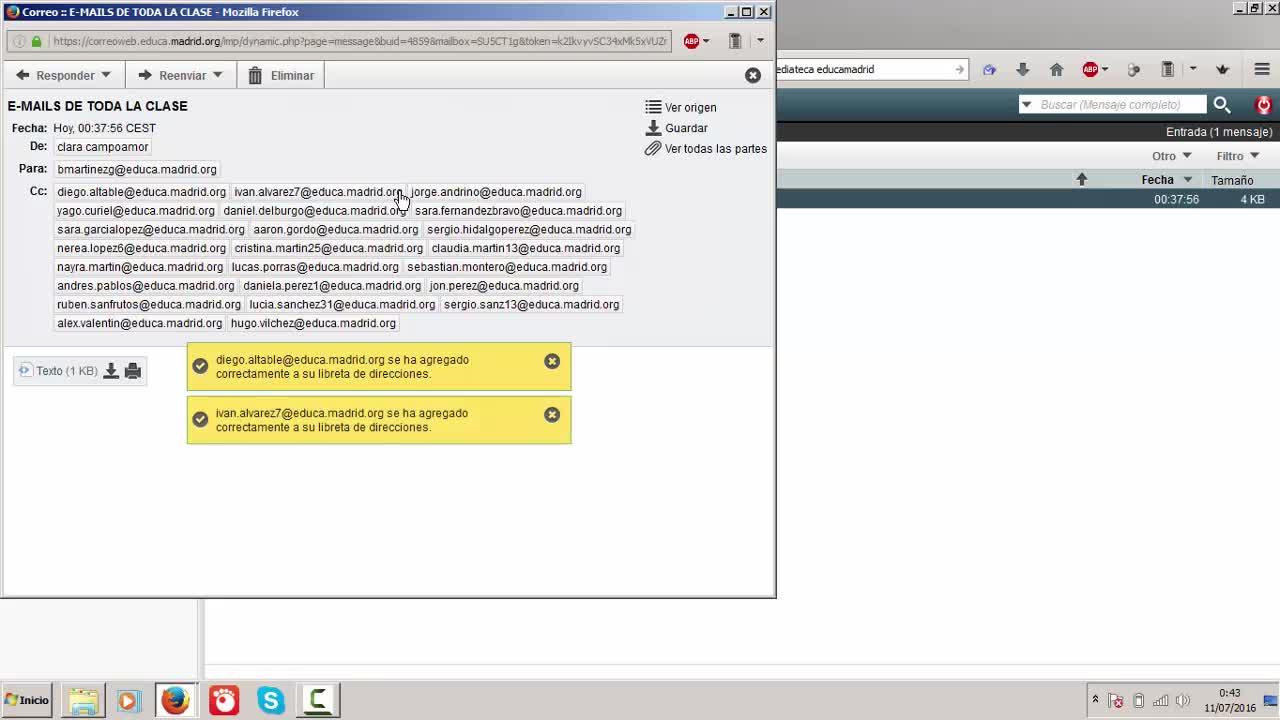This screenshot has height=720, width=1280.
Task: Click Cc address yago.curiel@educa.madrid.org
Action: click(136, 211)
